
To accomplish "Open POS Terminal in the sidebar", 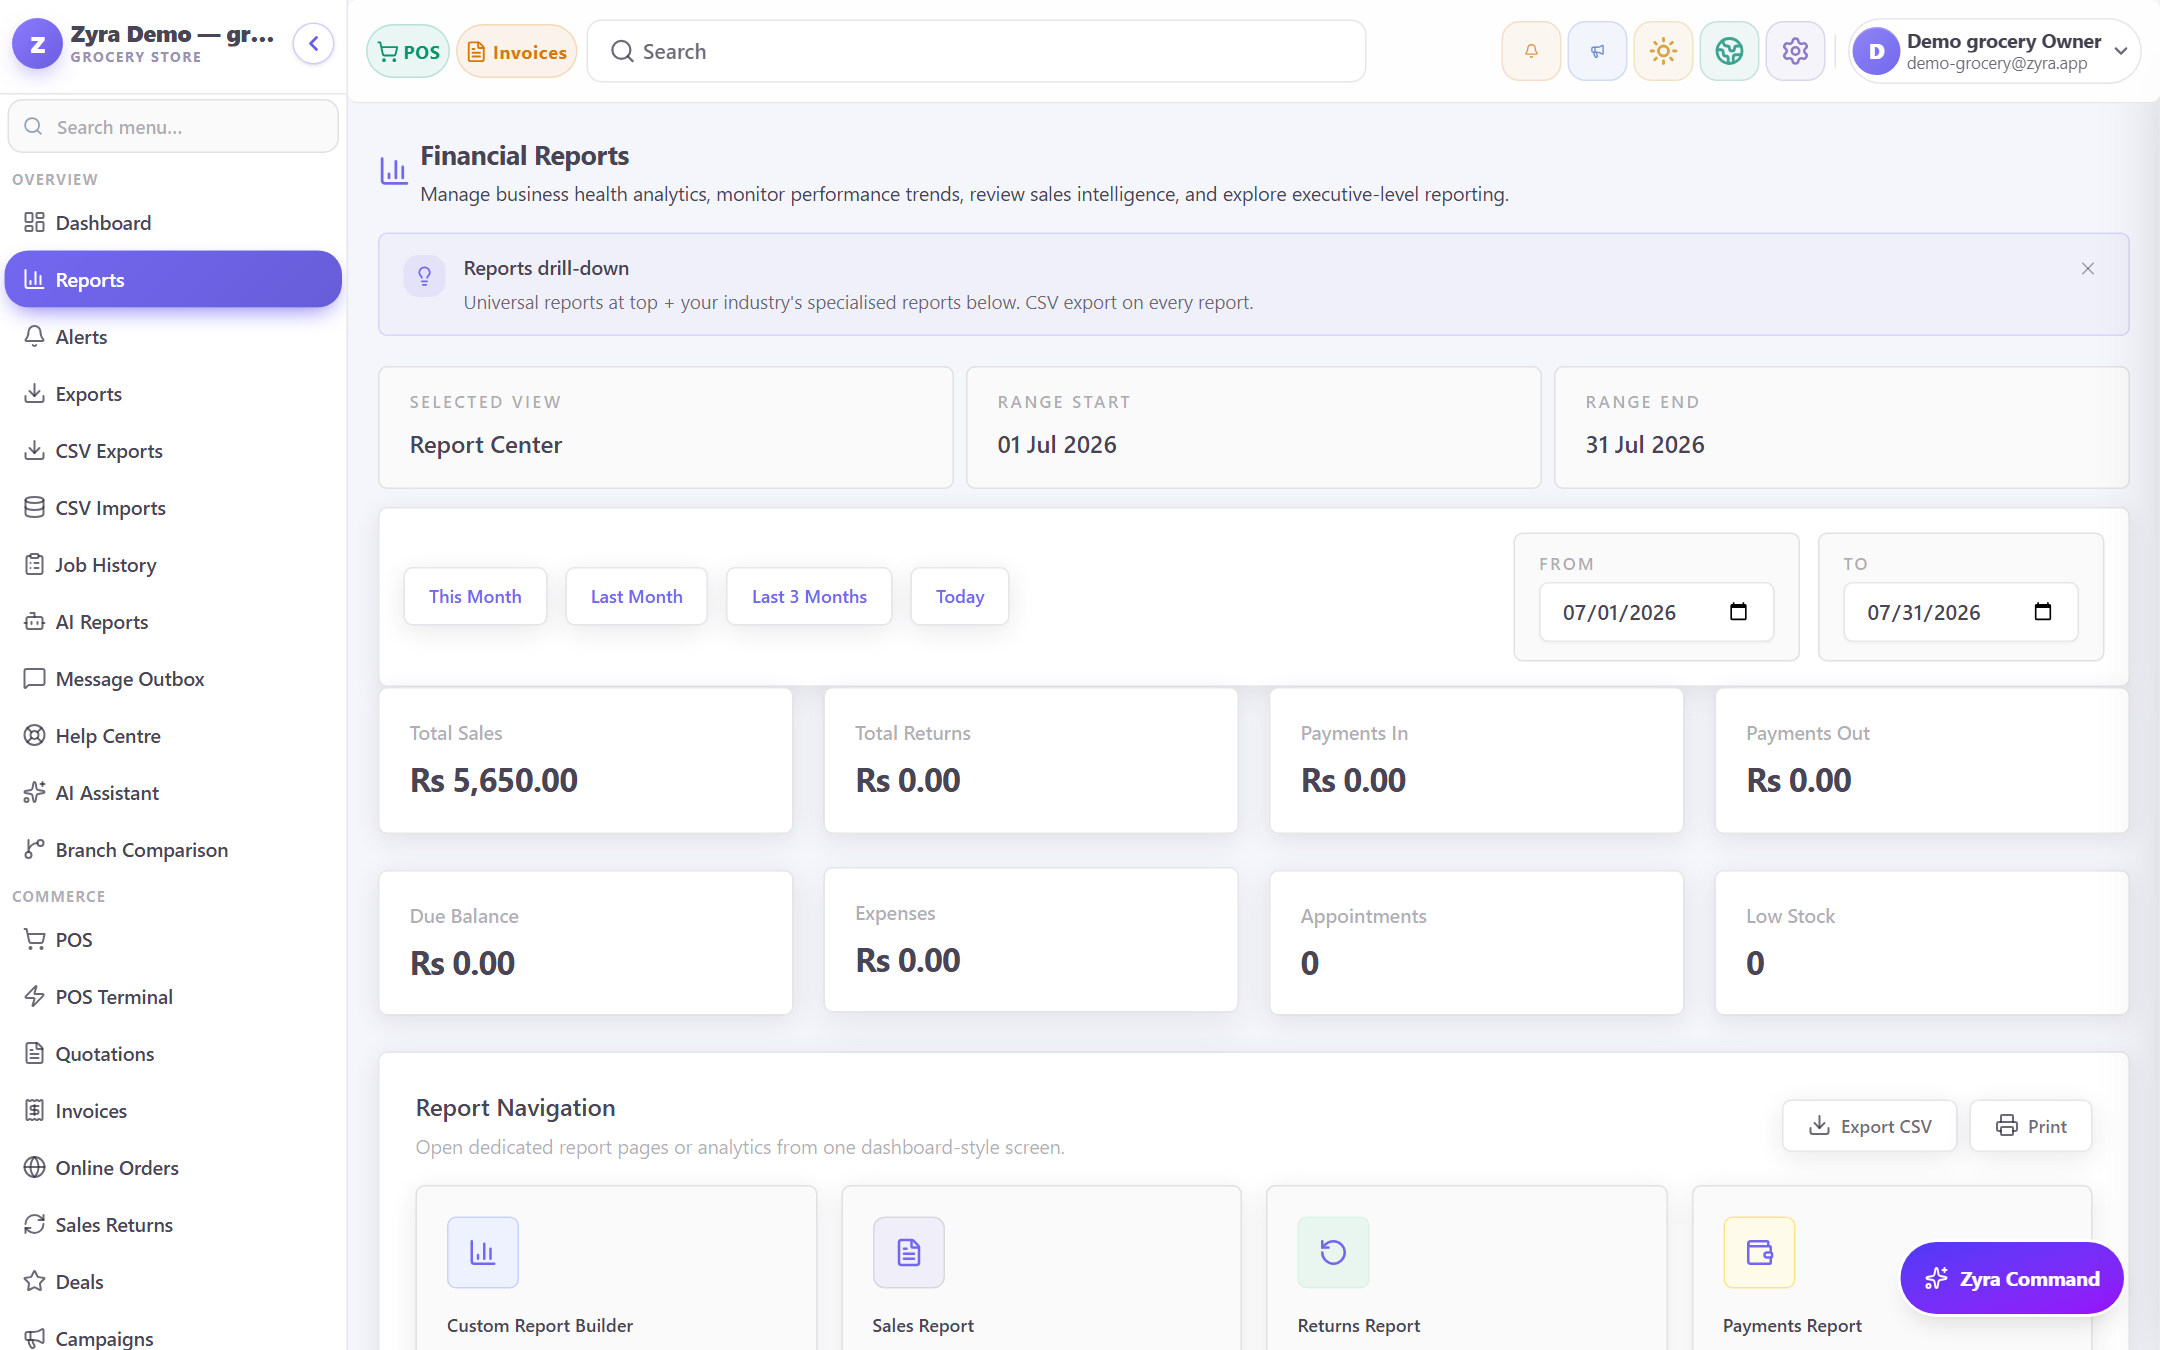I will coord(173,997).
